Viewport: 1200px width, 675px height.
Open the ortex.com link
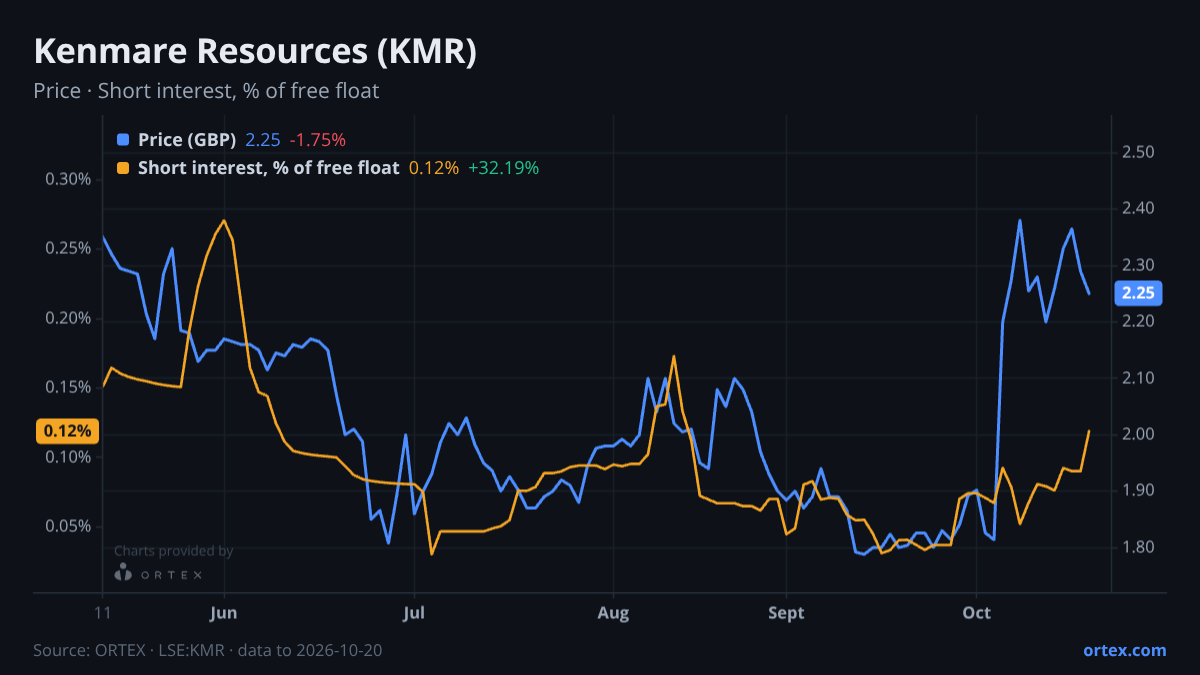1125,650
